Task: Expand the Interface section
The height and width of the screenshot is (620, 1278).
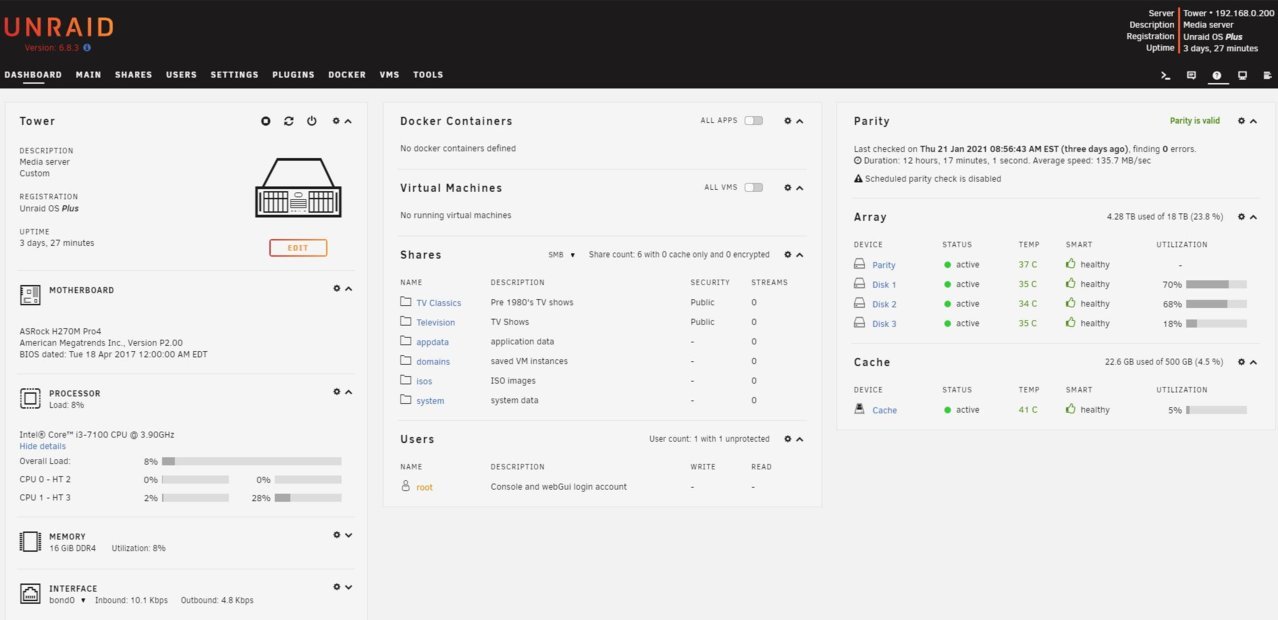Action: point(348,587)
